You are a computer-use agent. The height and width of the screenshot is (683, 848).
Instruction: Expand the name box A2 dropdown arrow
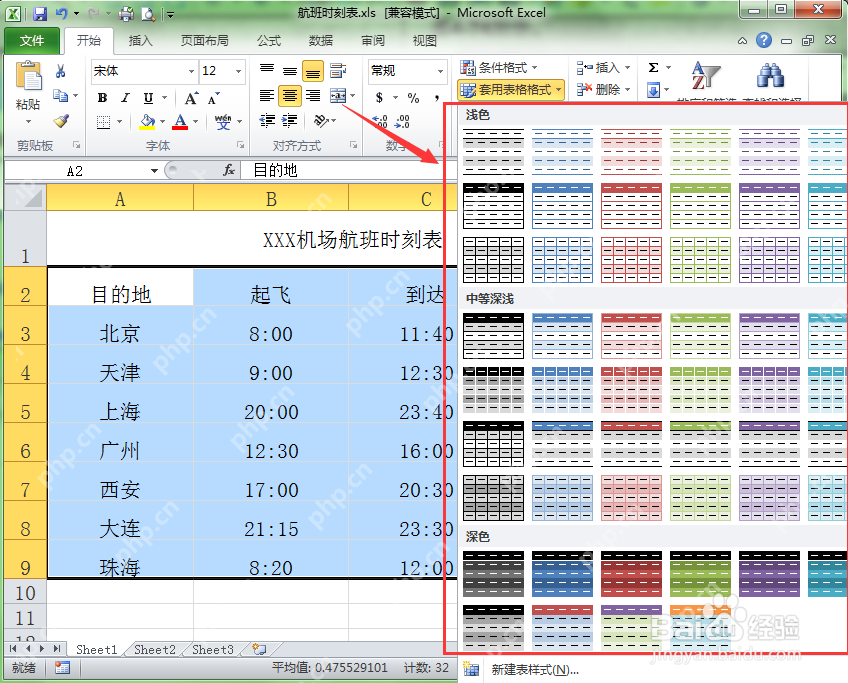[x=154, y=171]
